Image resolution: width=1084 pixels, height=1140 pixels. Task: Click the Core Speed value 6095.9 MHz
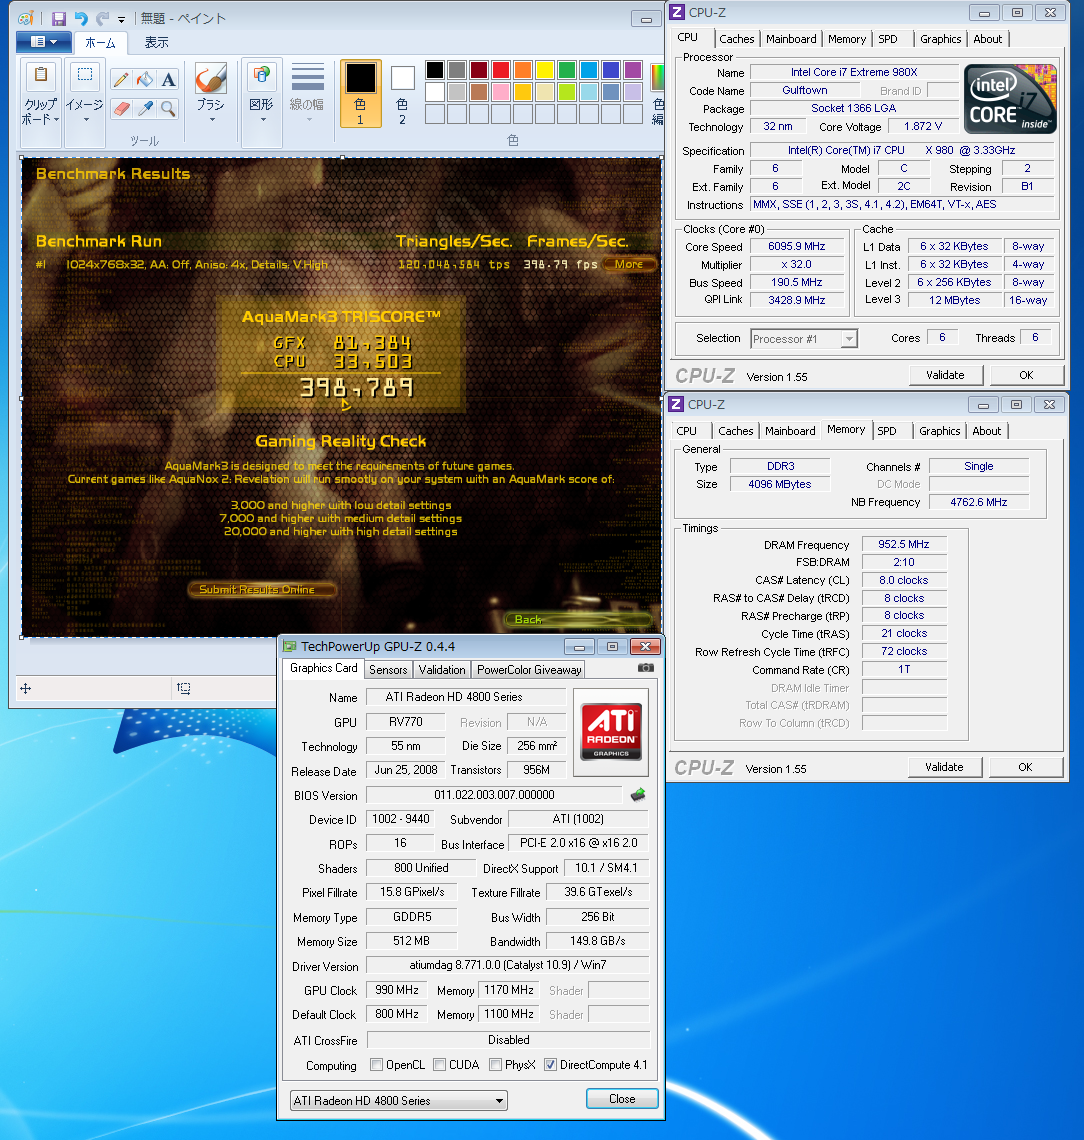798,246
